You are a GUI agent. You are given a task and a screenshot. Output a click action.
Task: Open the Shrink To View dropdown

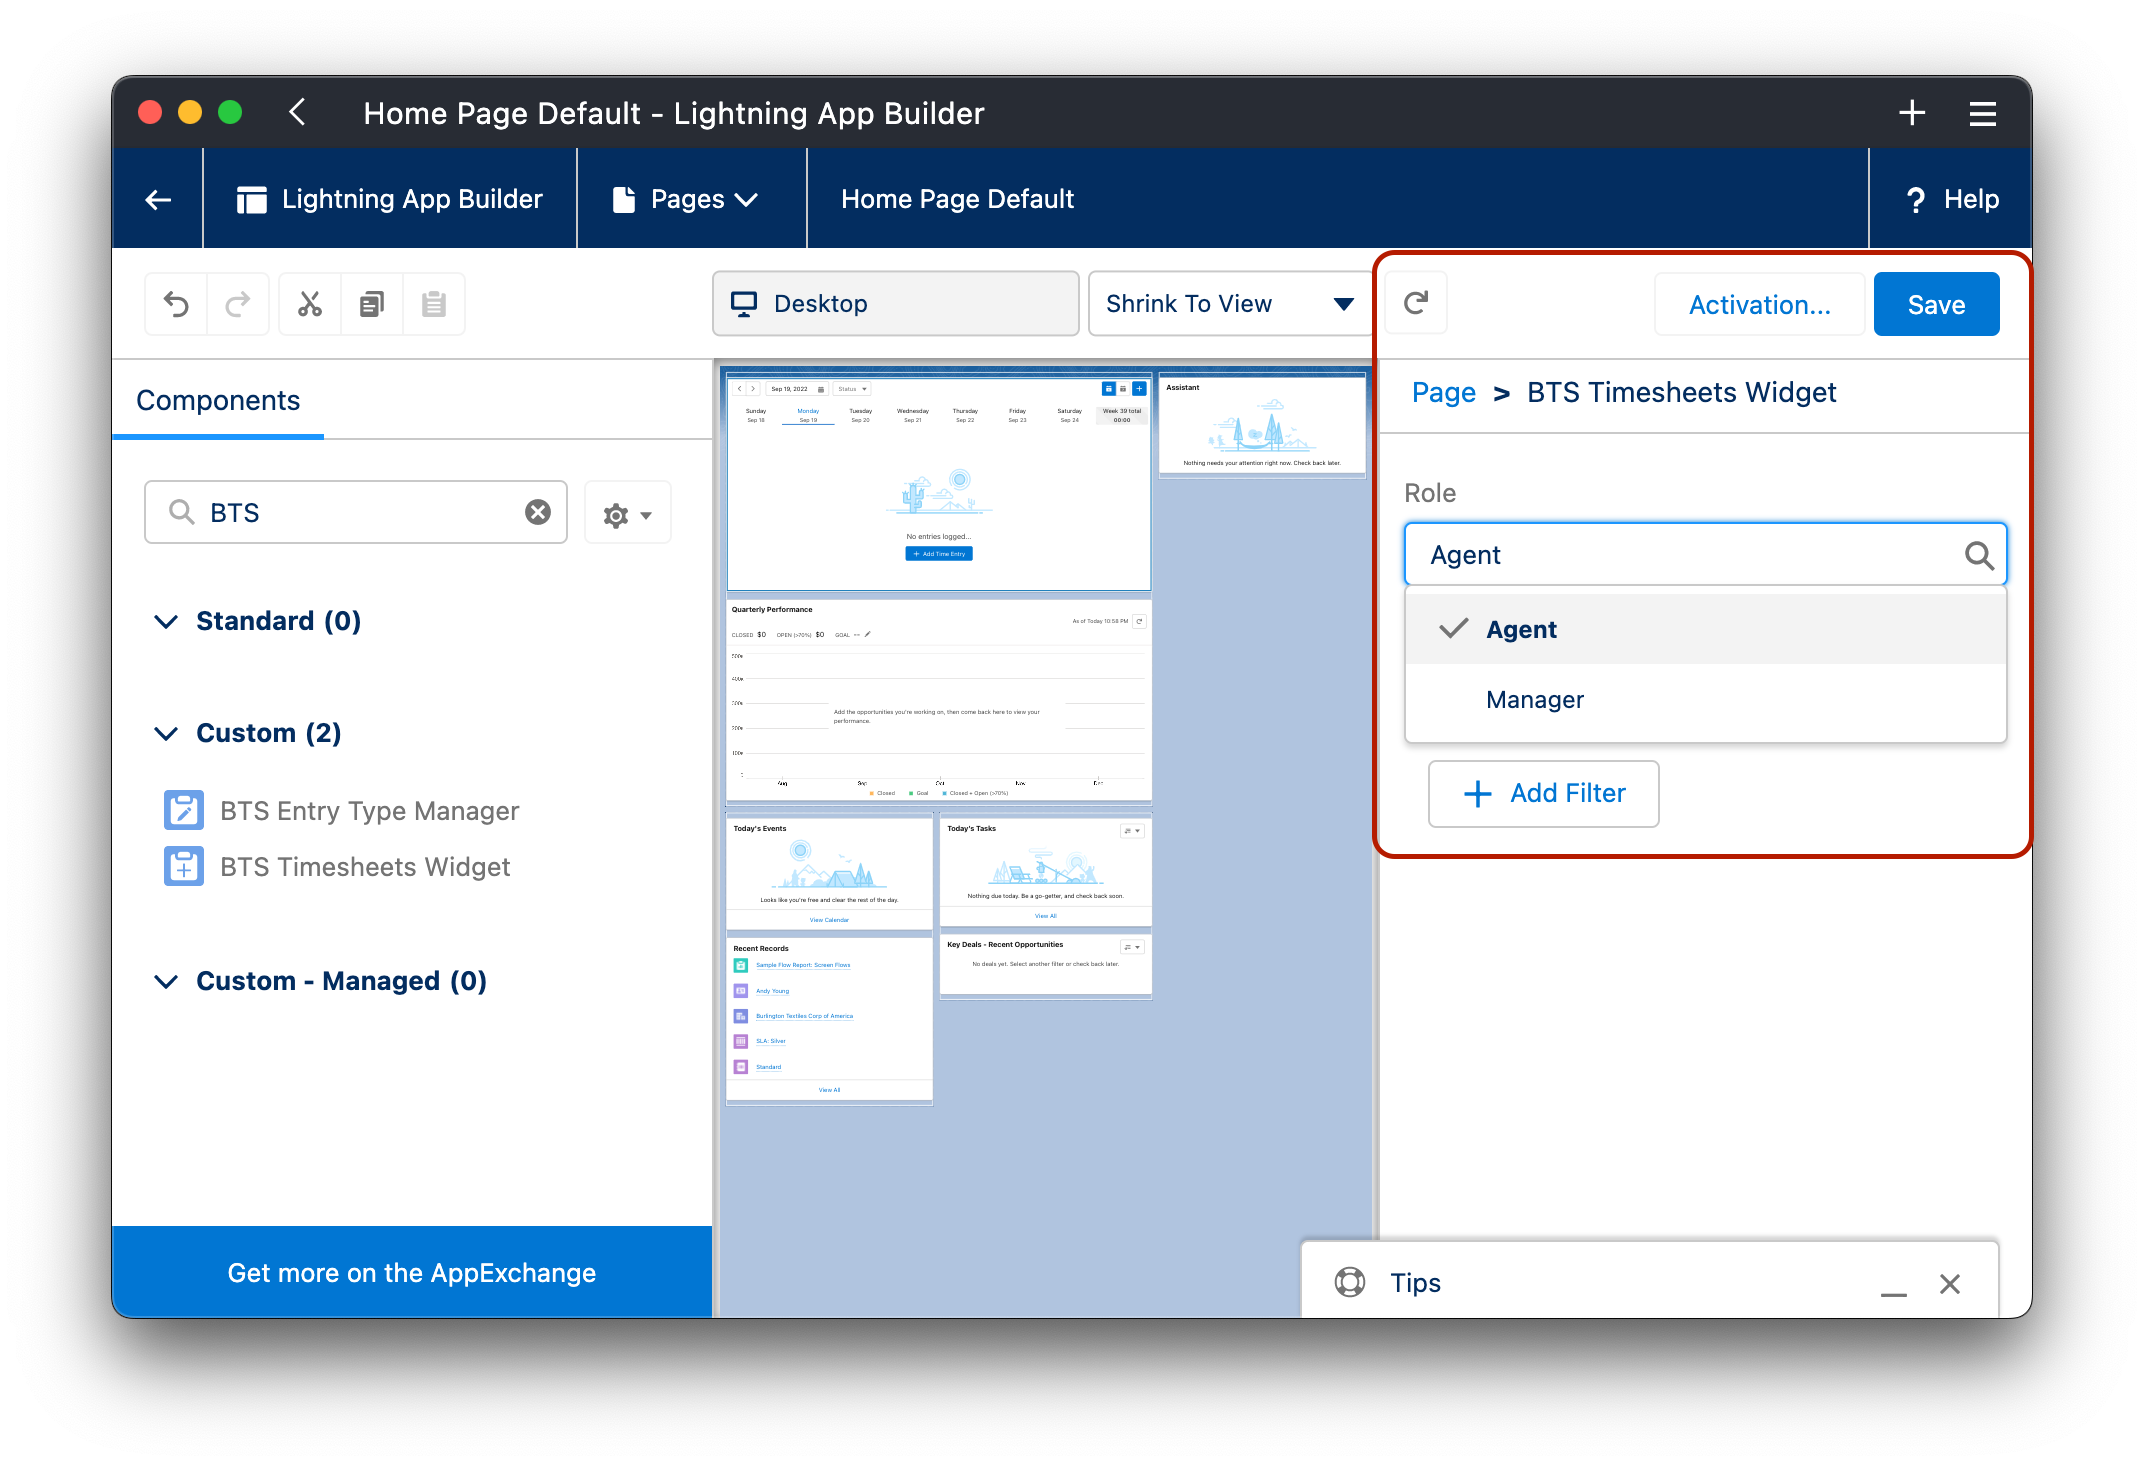1230,303
